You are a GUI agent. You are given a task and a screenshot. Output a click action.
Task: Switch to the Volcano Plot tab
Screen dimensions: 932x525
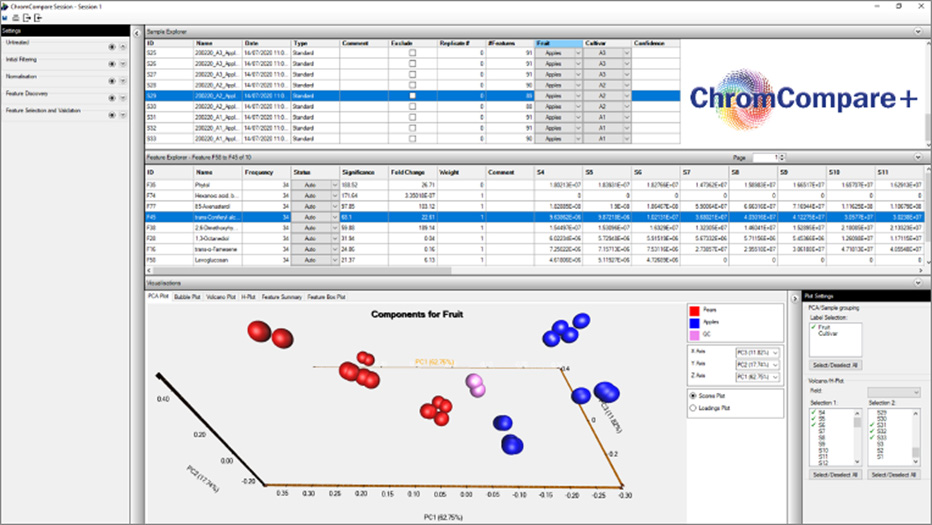point(221,297)
